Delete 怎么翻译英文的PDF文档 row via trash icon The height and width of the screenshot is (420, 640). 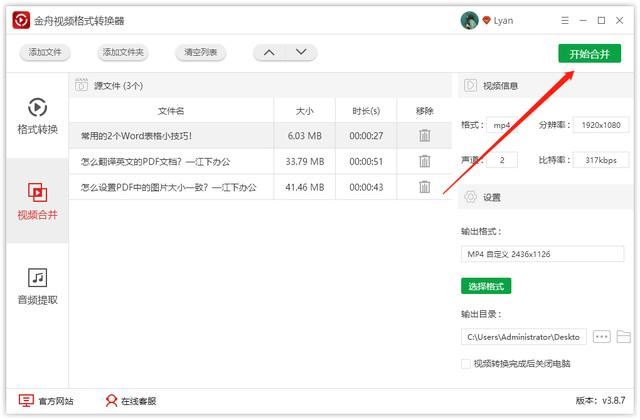(424, 161)
